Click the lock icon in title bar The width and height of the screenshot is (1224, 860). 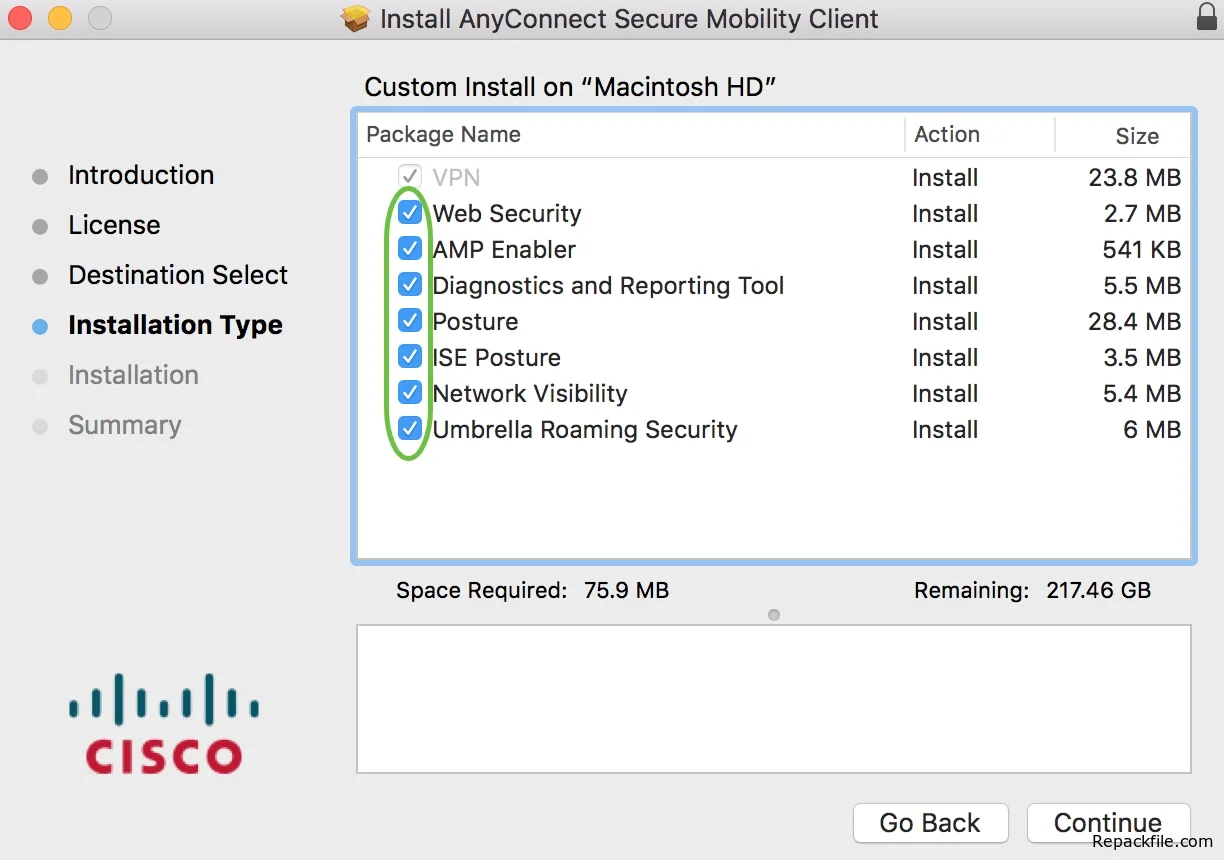pyautogui.click(x=1206, y=17)
